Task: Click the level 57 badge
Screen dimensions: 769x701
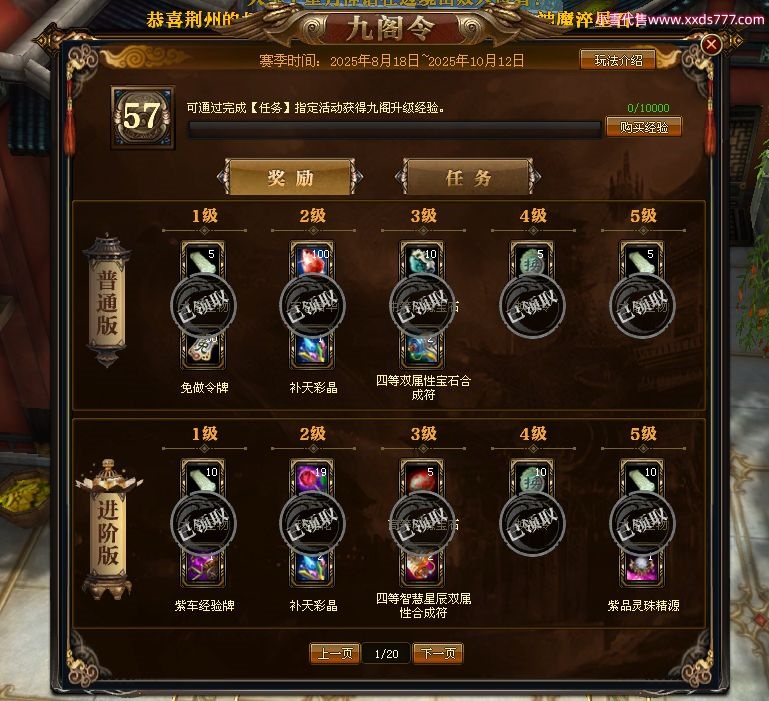Action: (142, 117)
